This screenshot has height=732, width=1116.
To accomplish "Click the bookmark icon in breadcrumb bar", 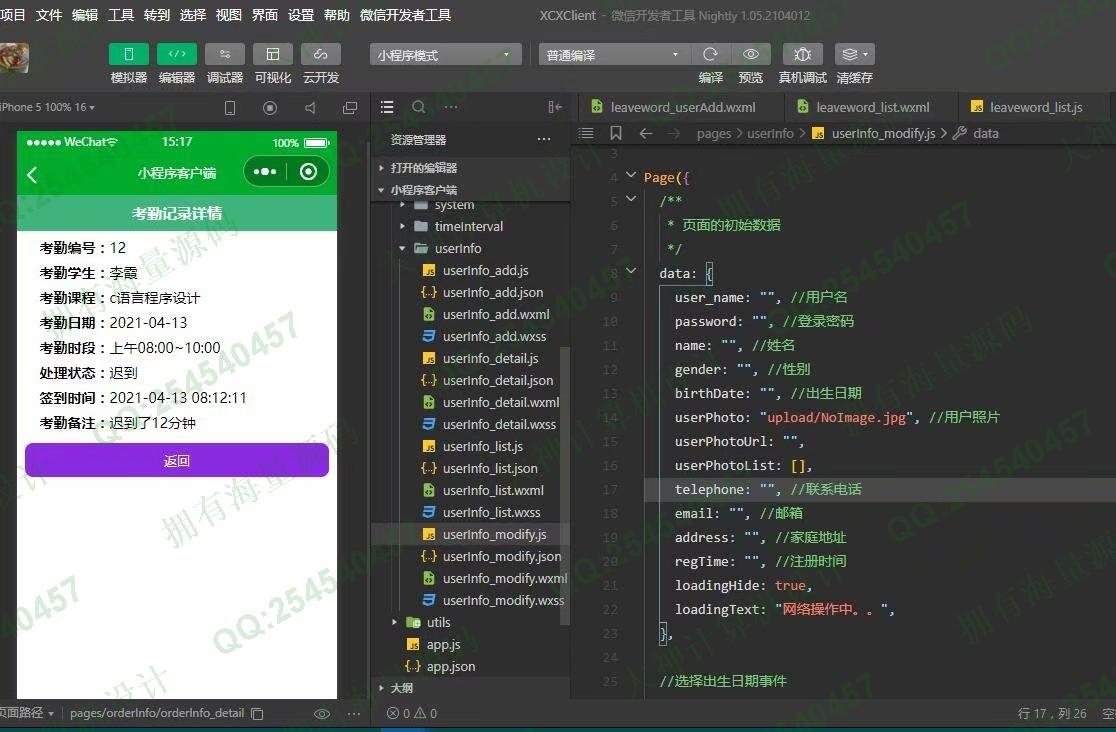I will coord(616,133).
